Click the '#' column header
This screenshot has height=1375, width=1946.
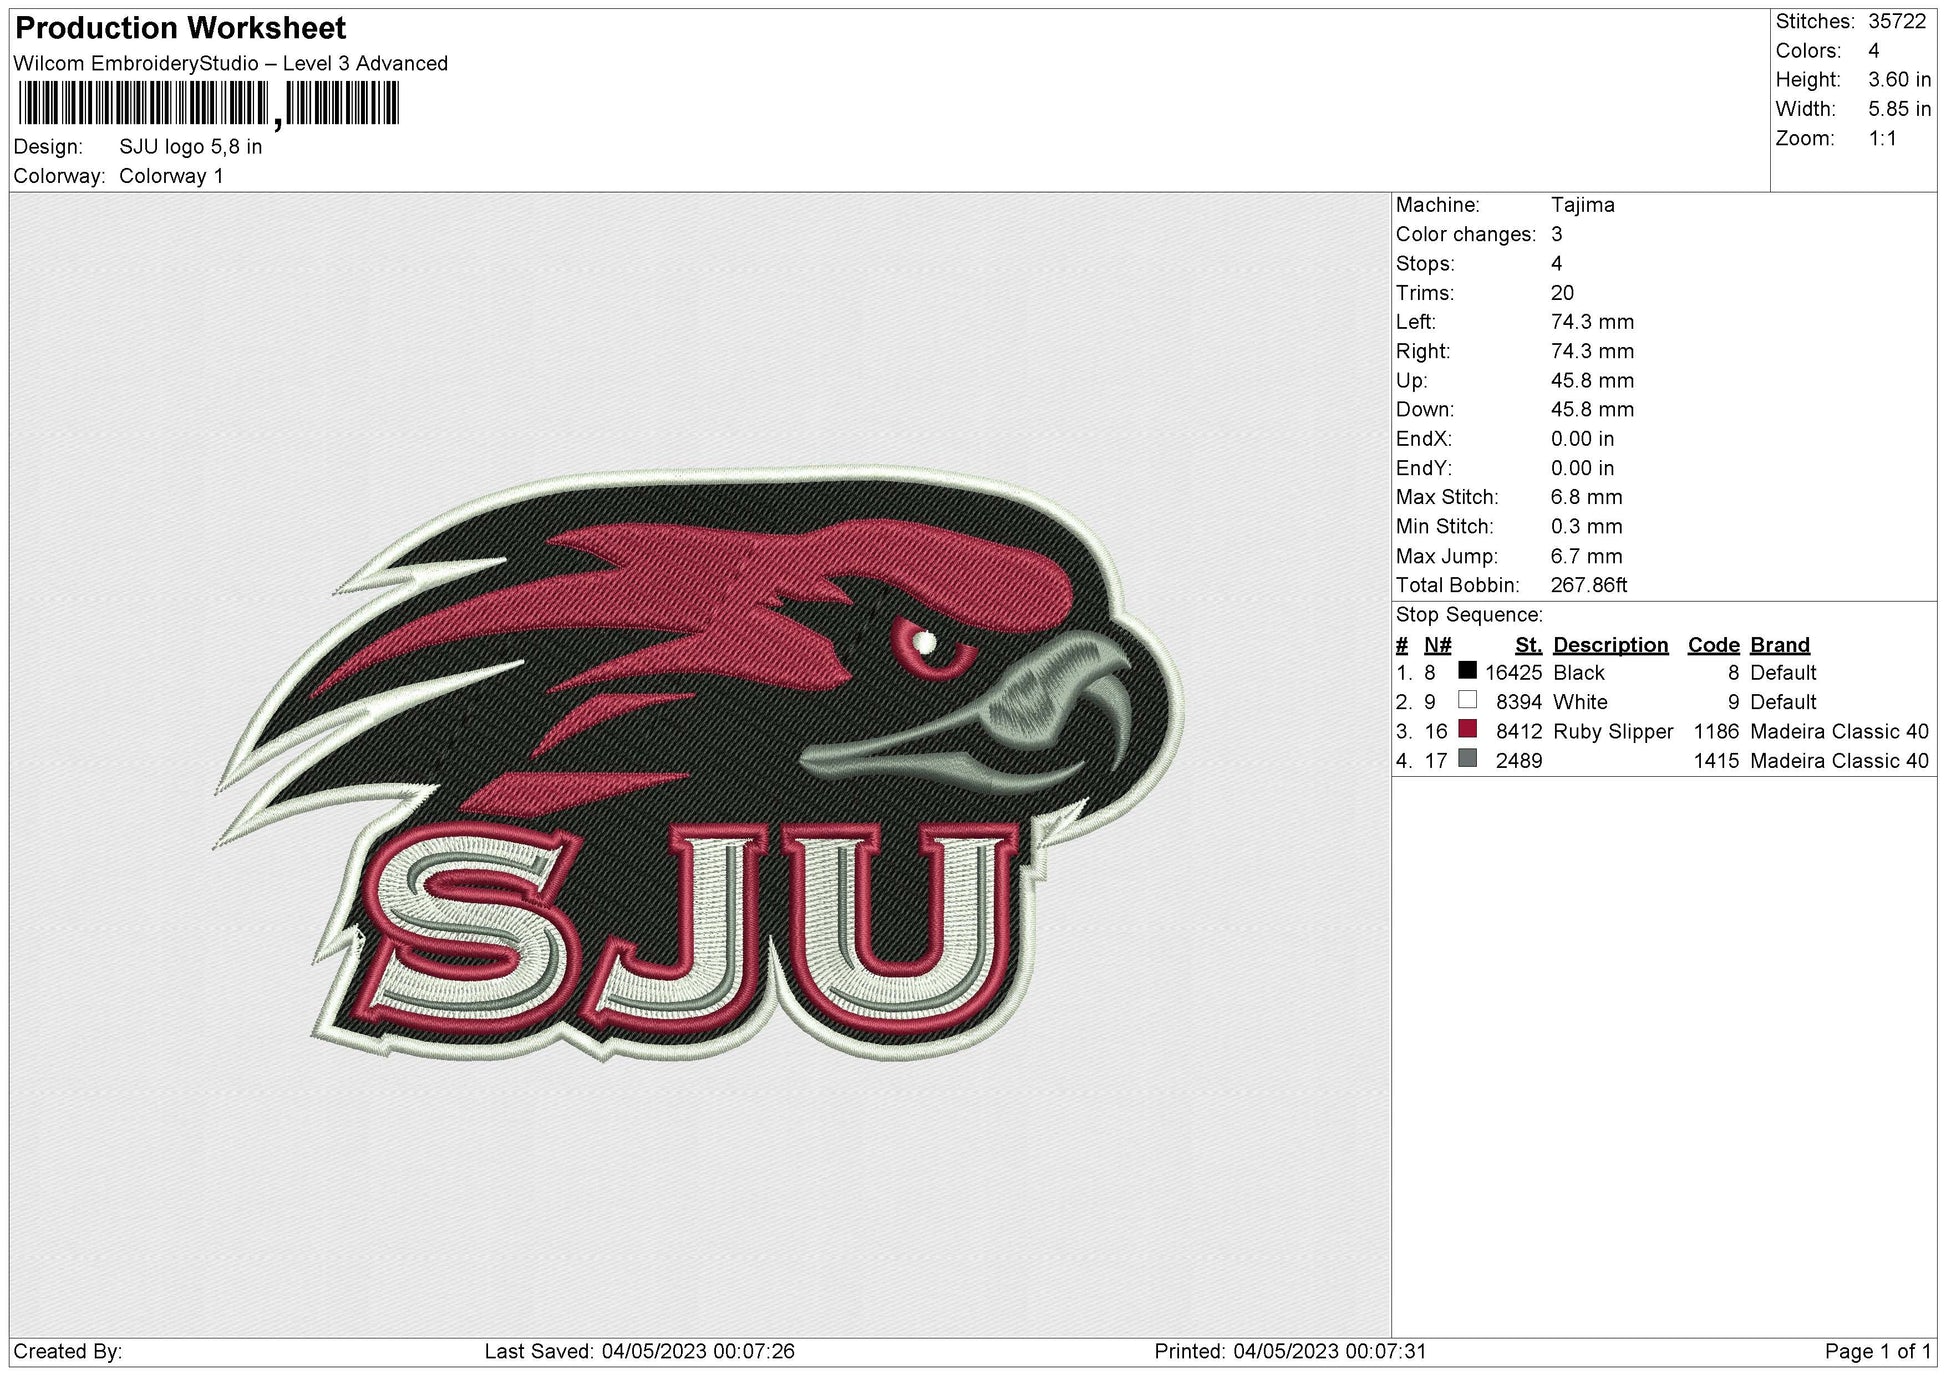point(1402,645)
